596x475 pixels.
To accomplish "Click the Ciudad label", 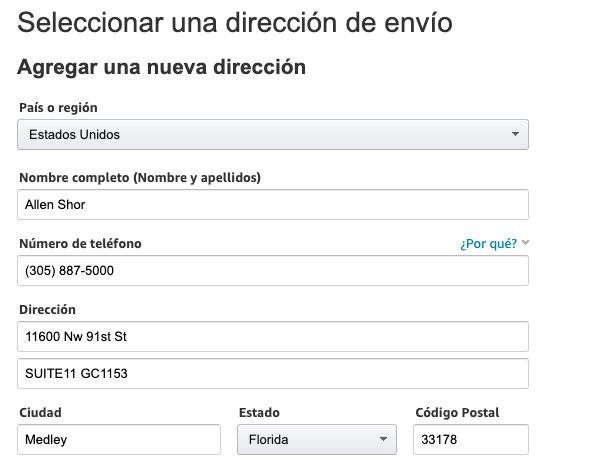I will point(40,413).
